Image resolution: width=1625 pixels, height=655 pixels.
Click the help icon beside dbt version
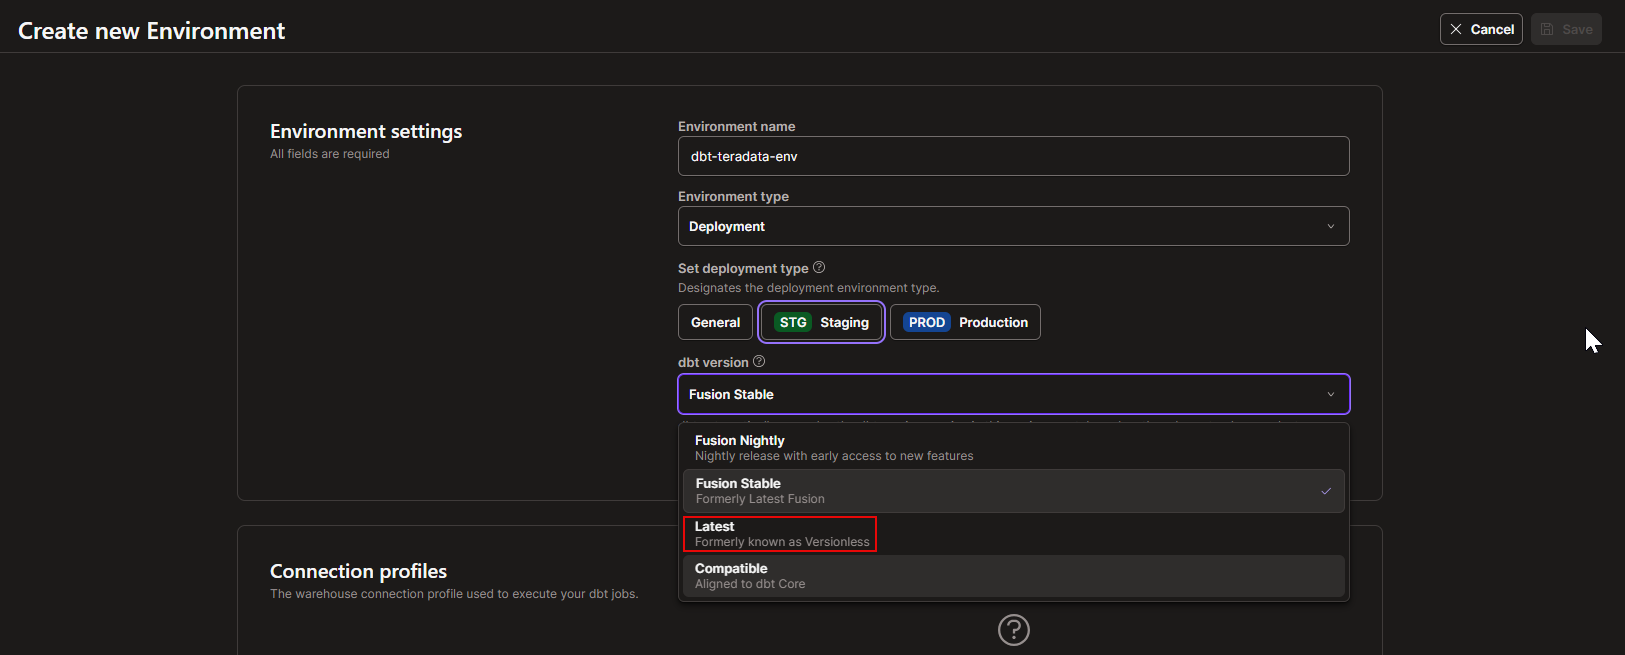759,361
